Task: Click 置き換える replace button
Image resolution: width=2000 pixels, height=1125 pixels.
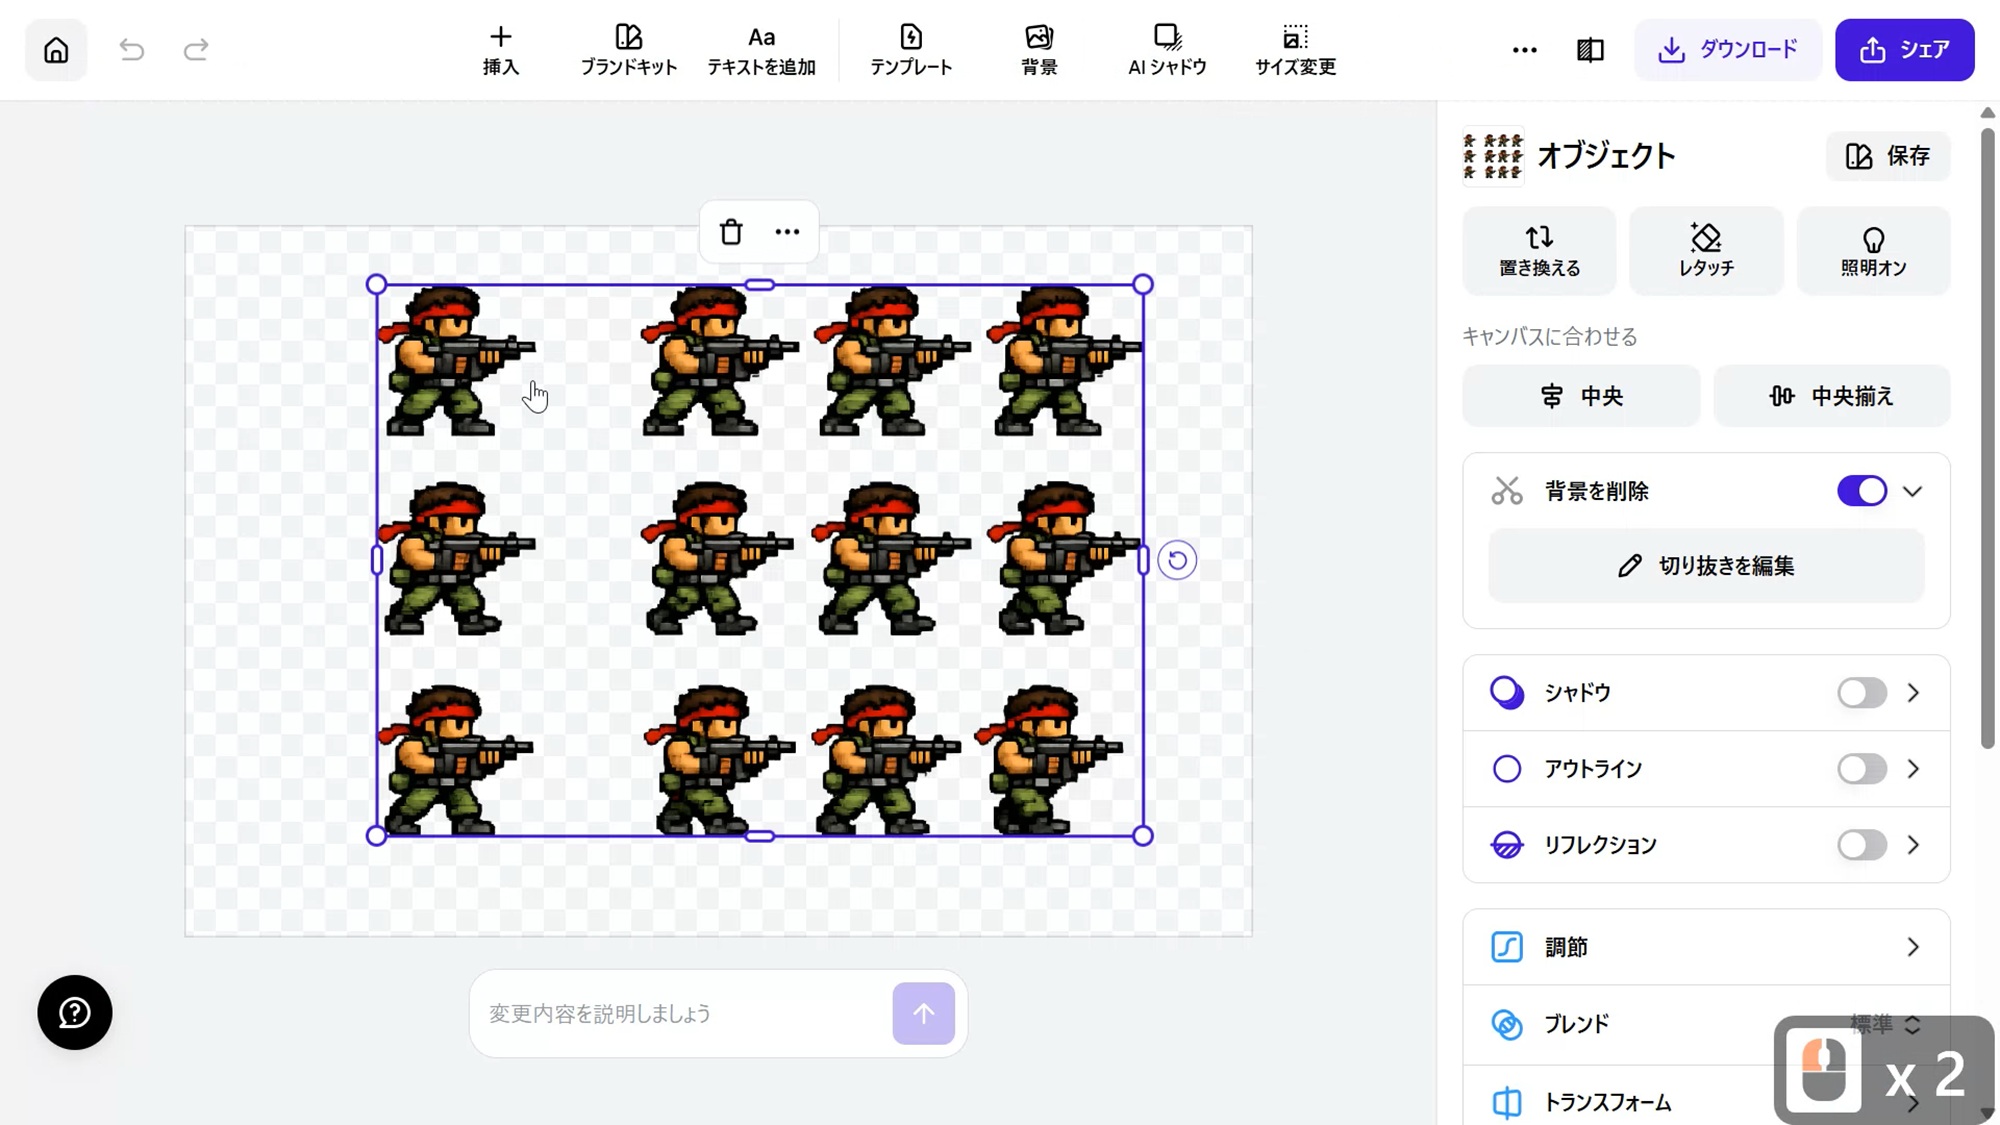Action: (x=1539, y=251)
